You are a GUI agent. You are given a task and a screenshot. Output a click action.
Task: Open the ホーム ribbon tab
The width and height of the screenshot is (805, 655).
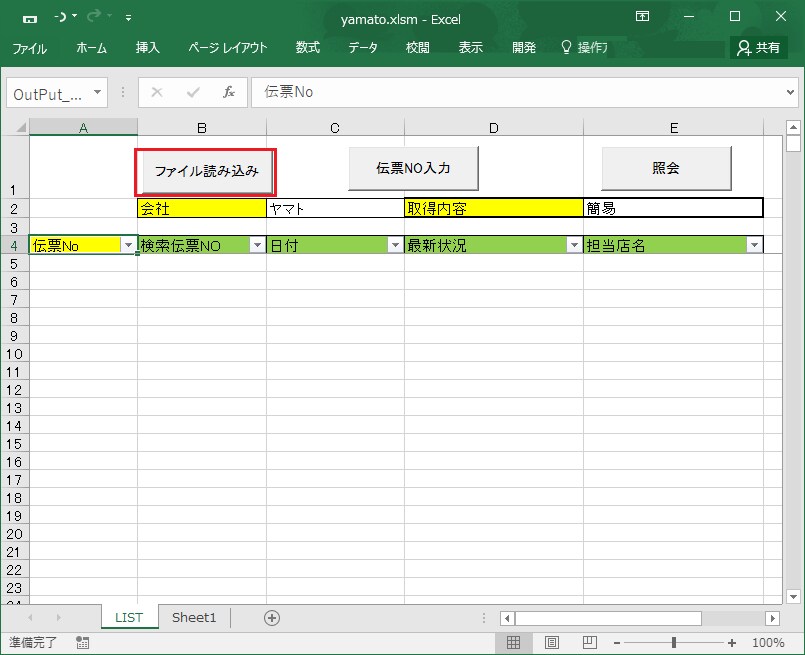click(x=91, y=48)
